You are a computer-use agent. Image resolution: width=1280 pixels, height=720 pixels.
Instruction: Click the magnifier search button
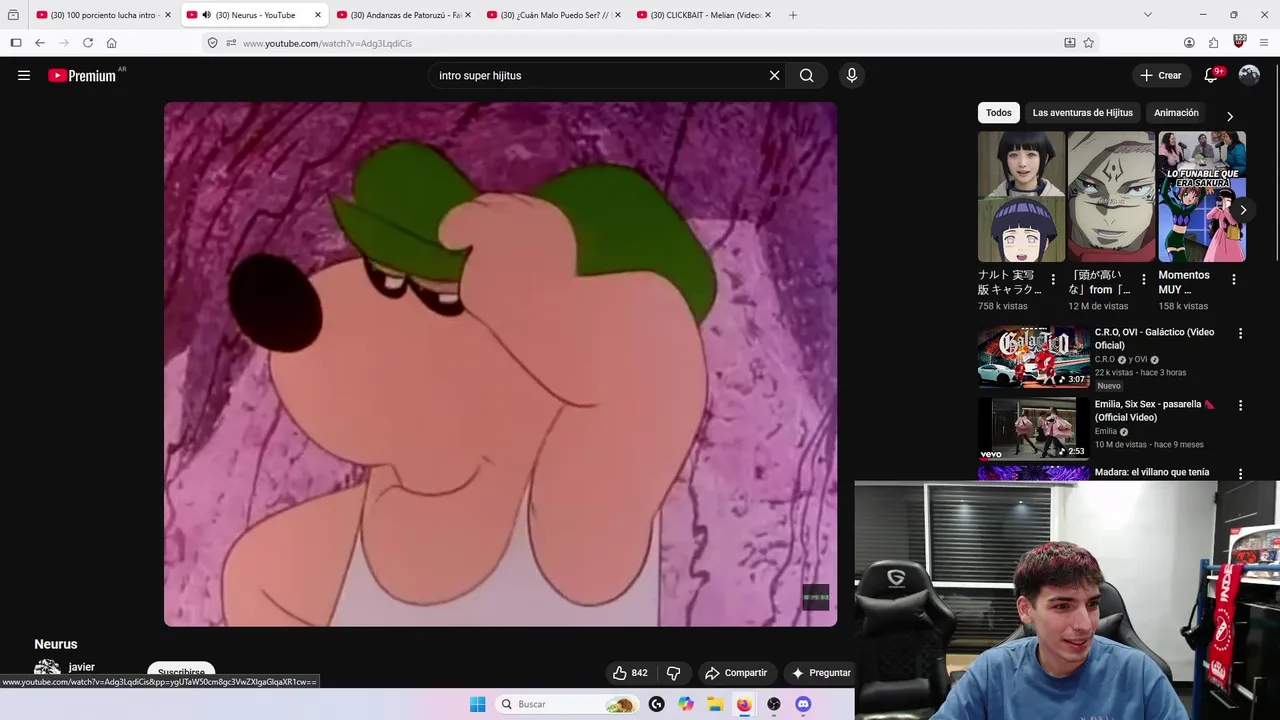(806, 75)
